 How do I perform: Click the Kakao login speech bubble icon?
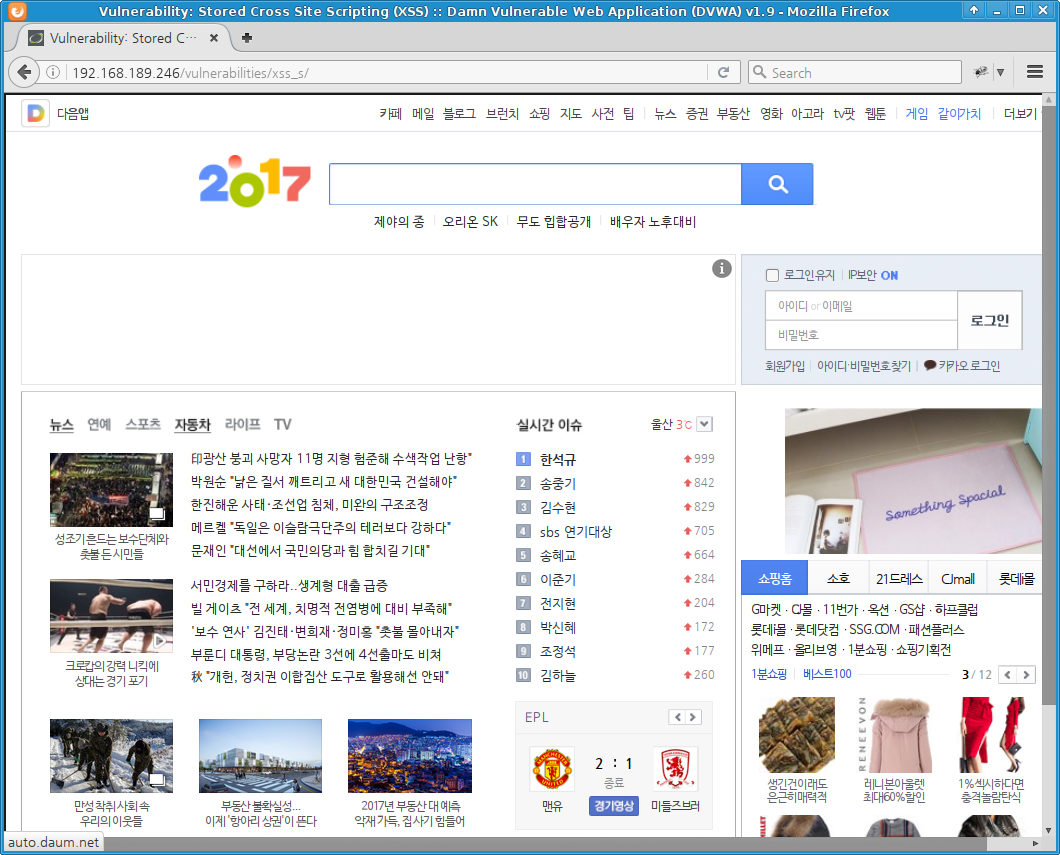tap(930, 365)
